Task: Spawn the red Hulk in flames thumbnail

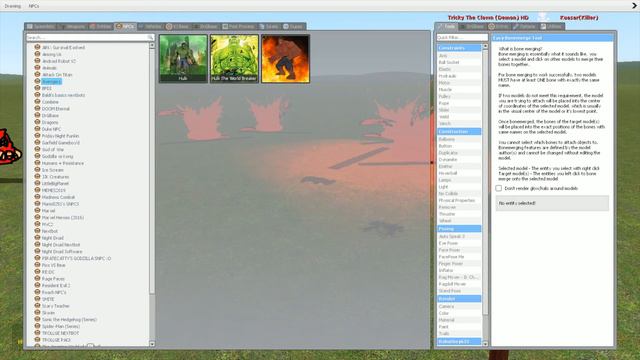Action: (285, 58)
